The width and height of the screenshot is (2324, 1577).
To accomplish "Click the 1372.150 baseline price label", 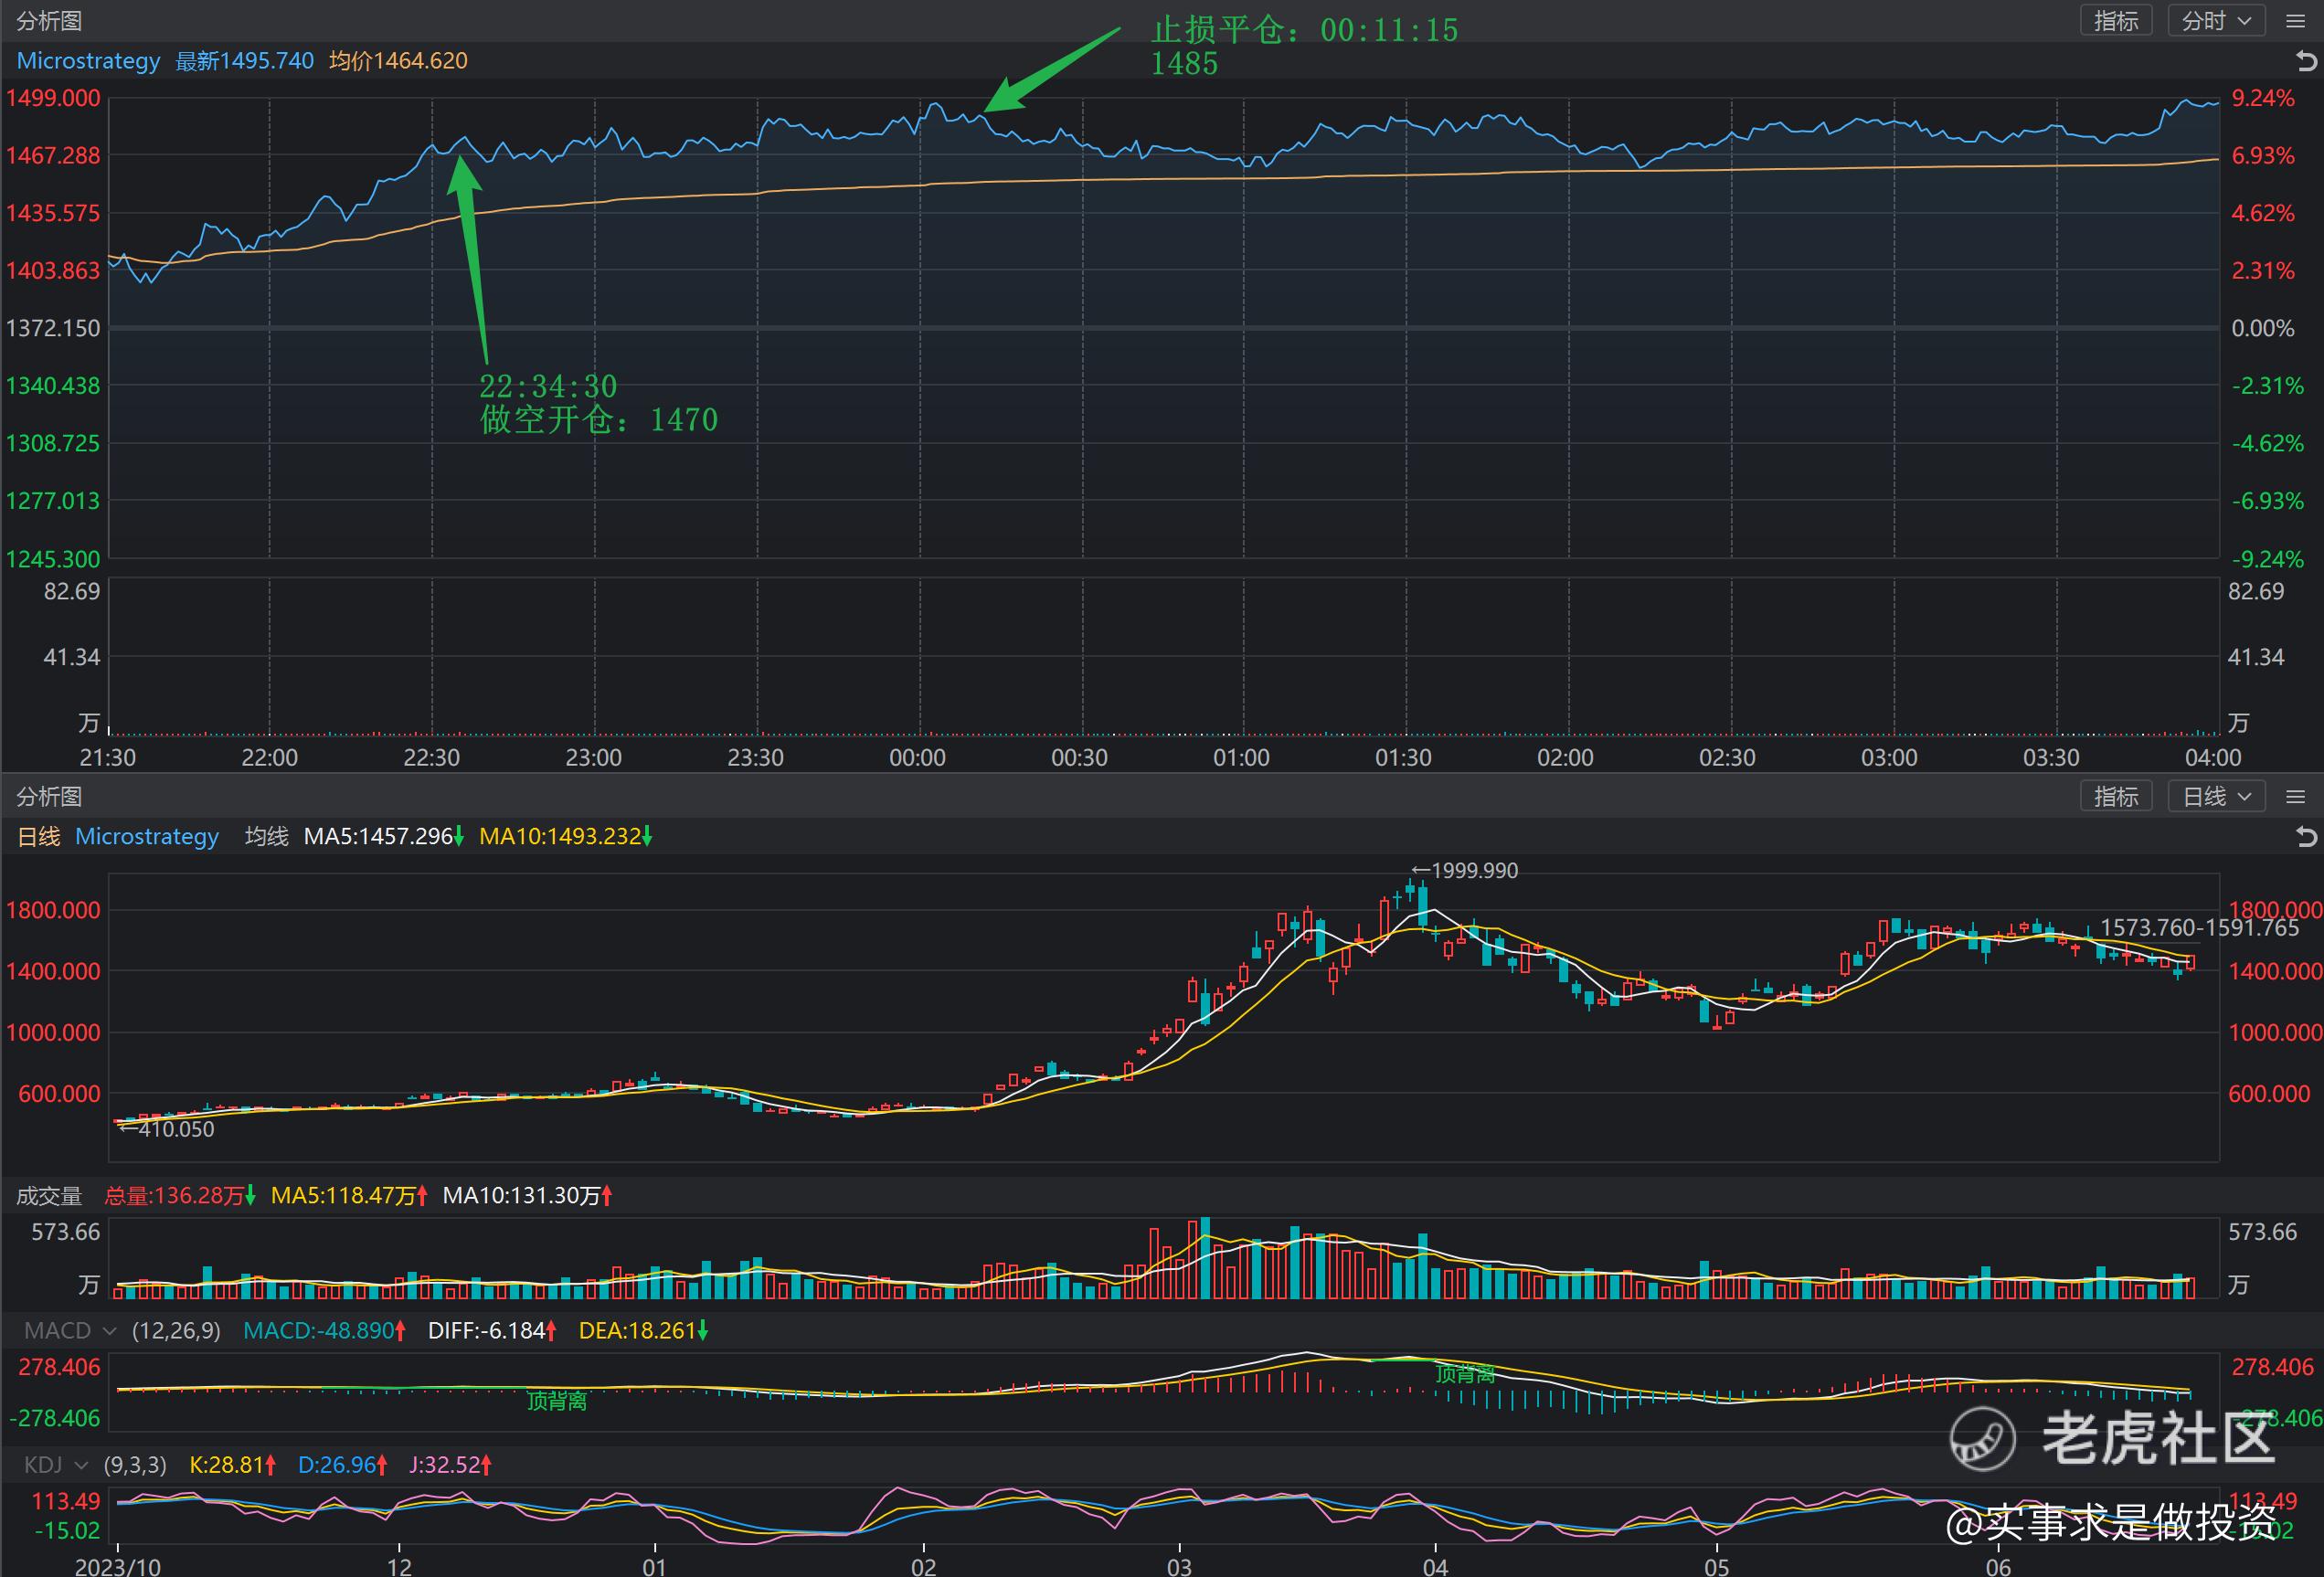I will point(53,328).
